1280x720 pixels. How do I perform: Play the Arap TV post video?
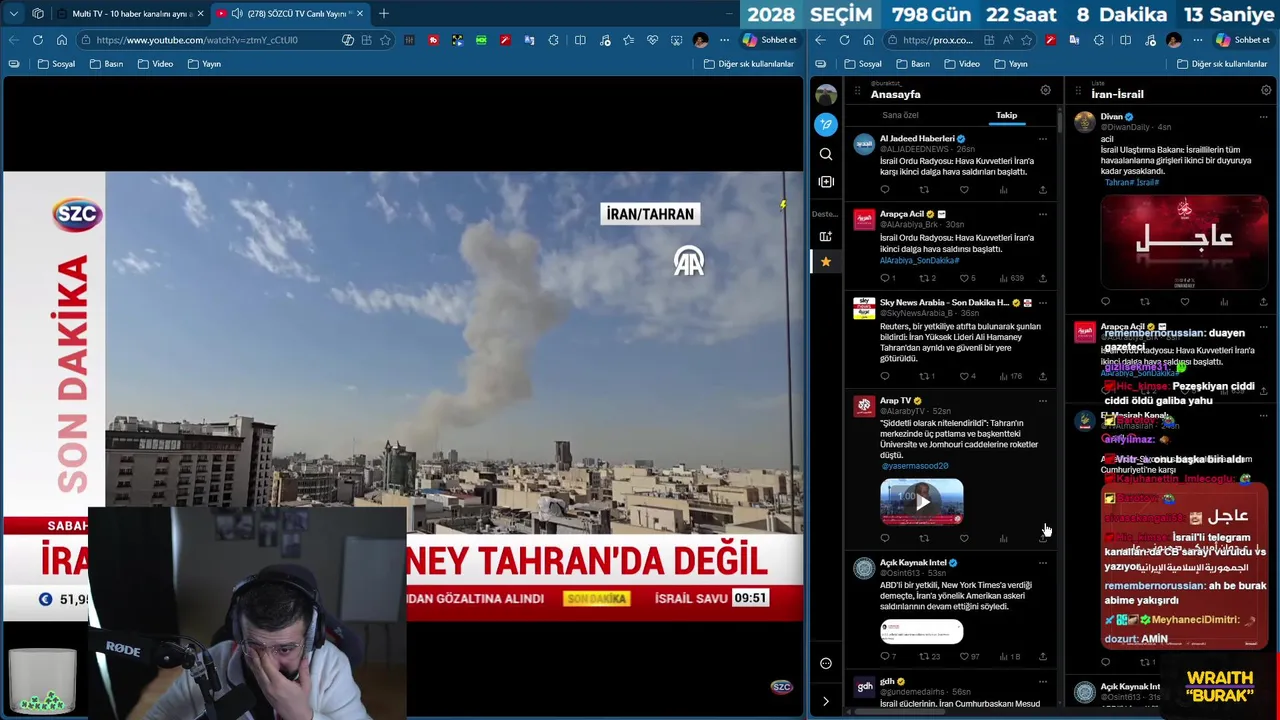[921, 502]
